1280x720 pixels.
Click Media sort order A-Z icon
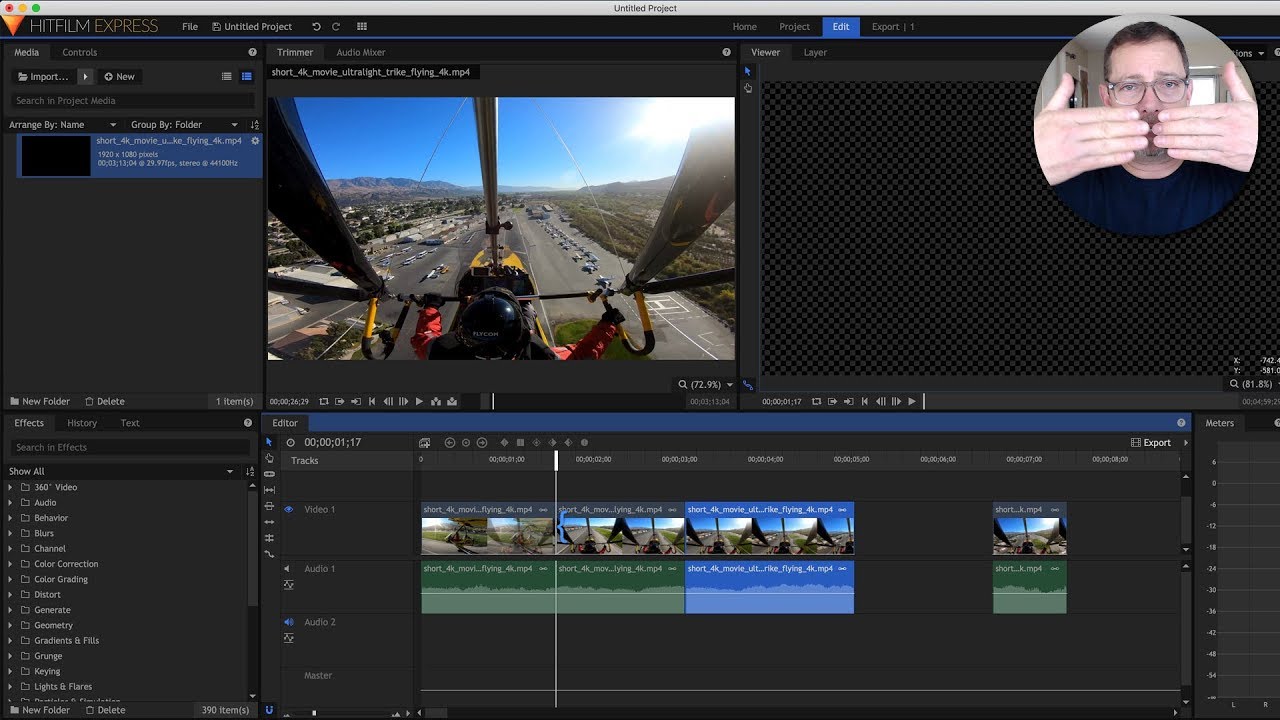pyautogui.click(x=254, y=125)
